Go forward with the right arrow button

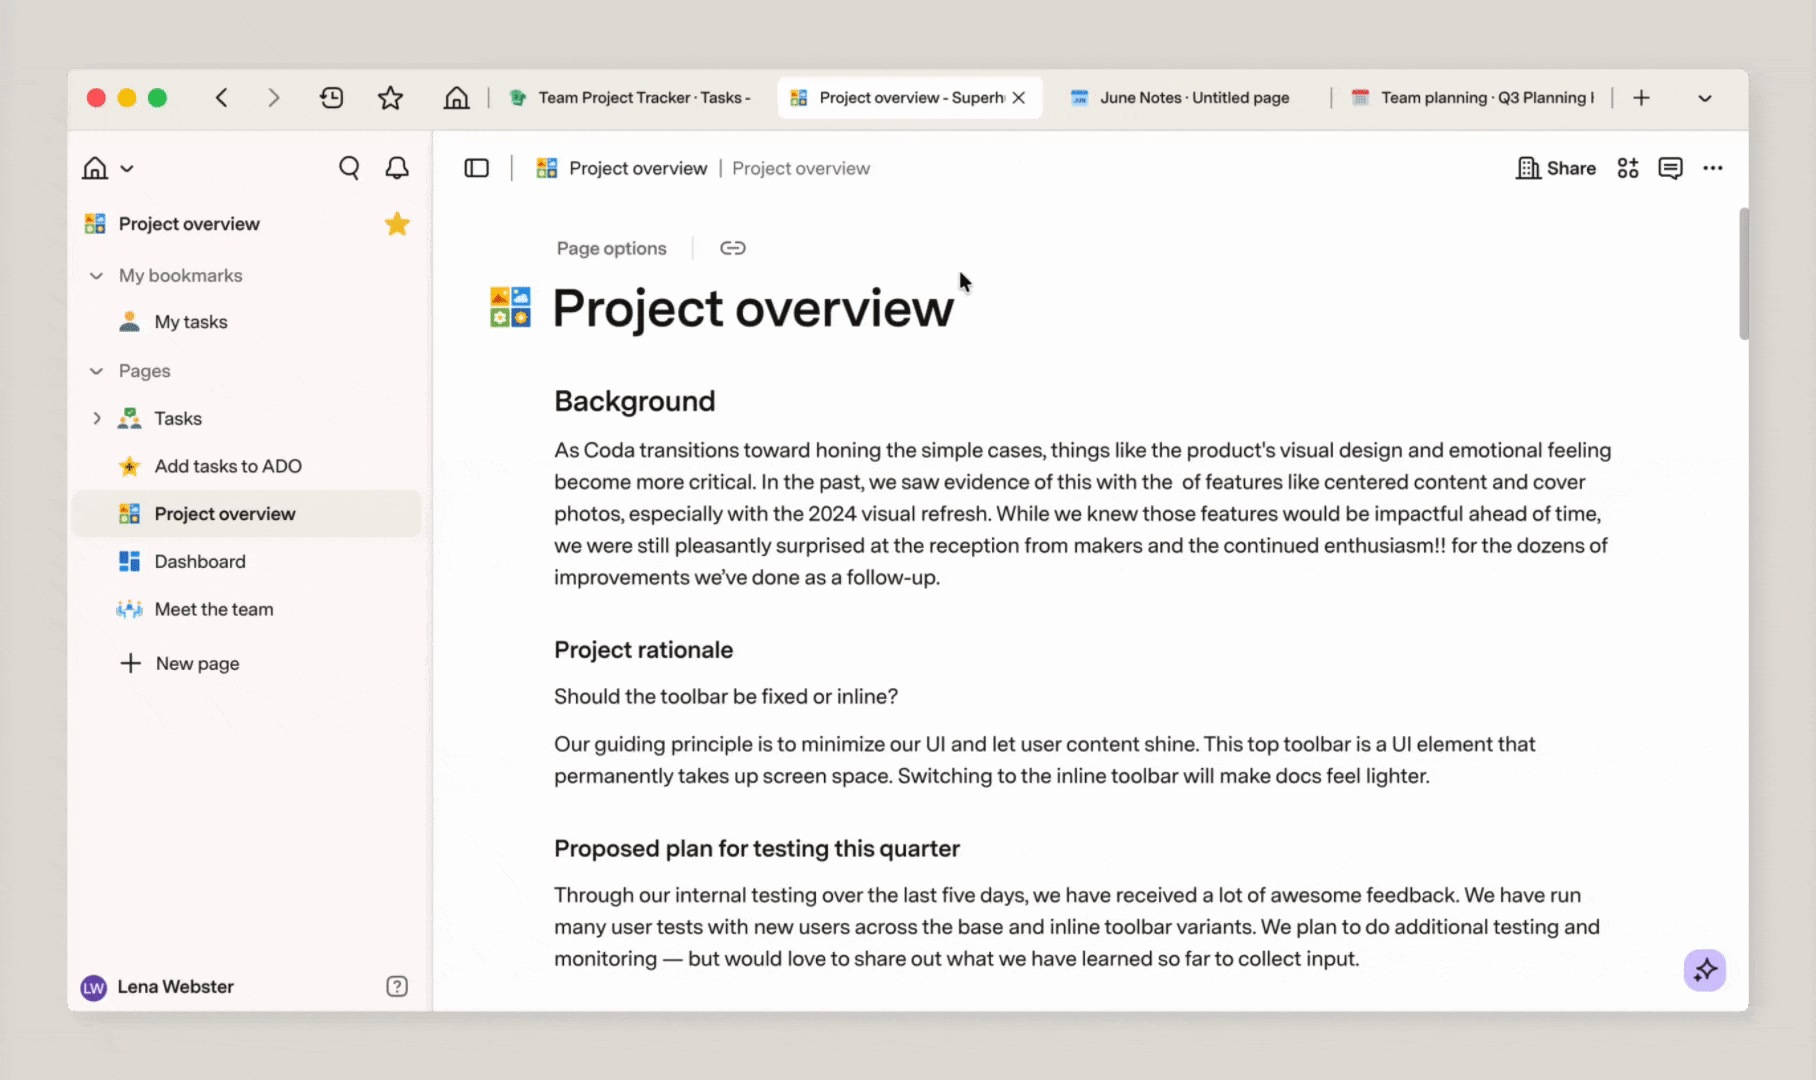click(273, 97)
